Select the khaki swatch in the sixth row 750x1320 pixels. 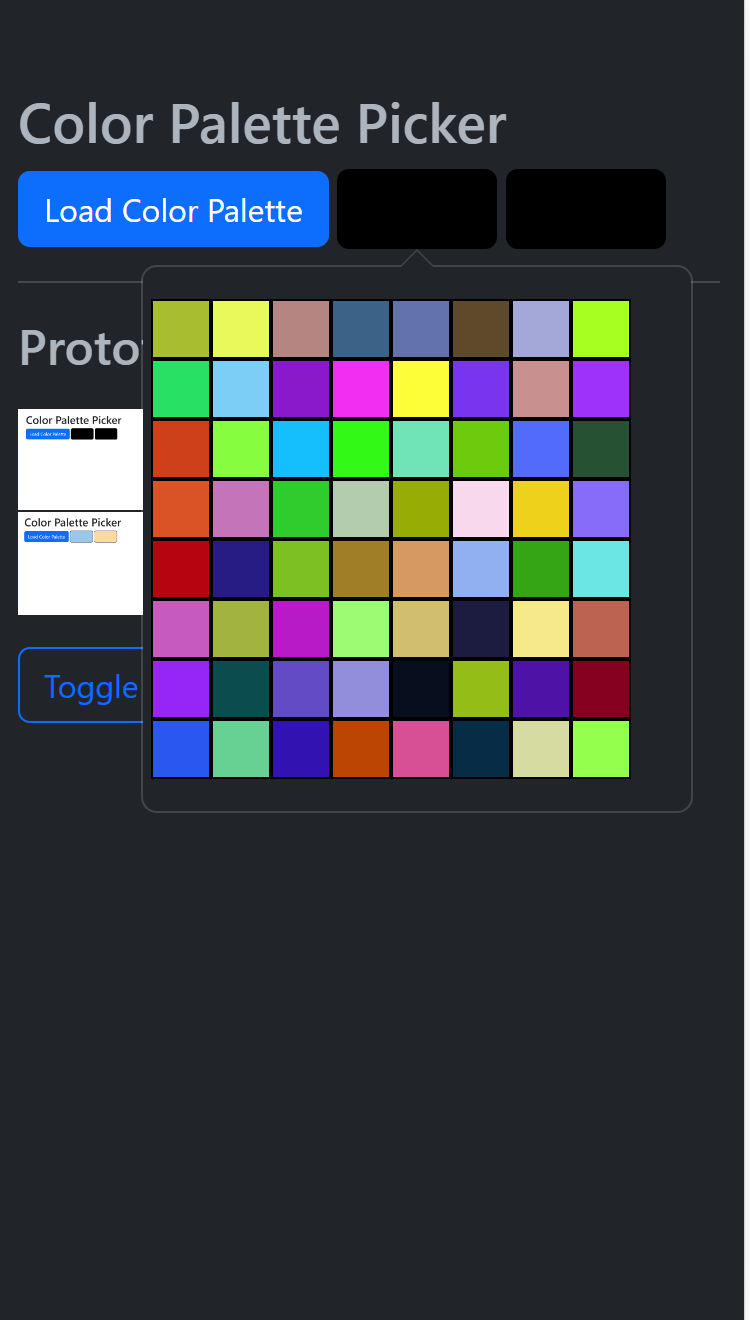pyautogui.click(x=421, y=629)
